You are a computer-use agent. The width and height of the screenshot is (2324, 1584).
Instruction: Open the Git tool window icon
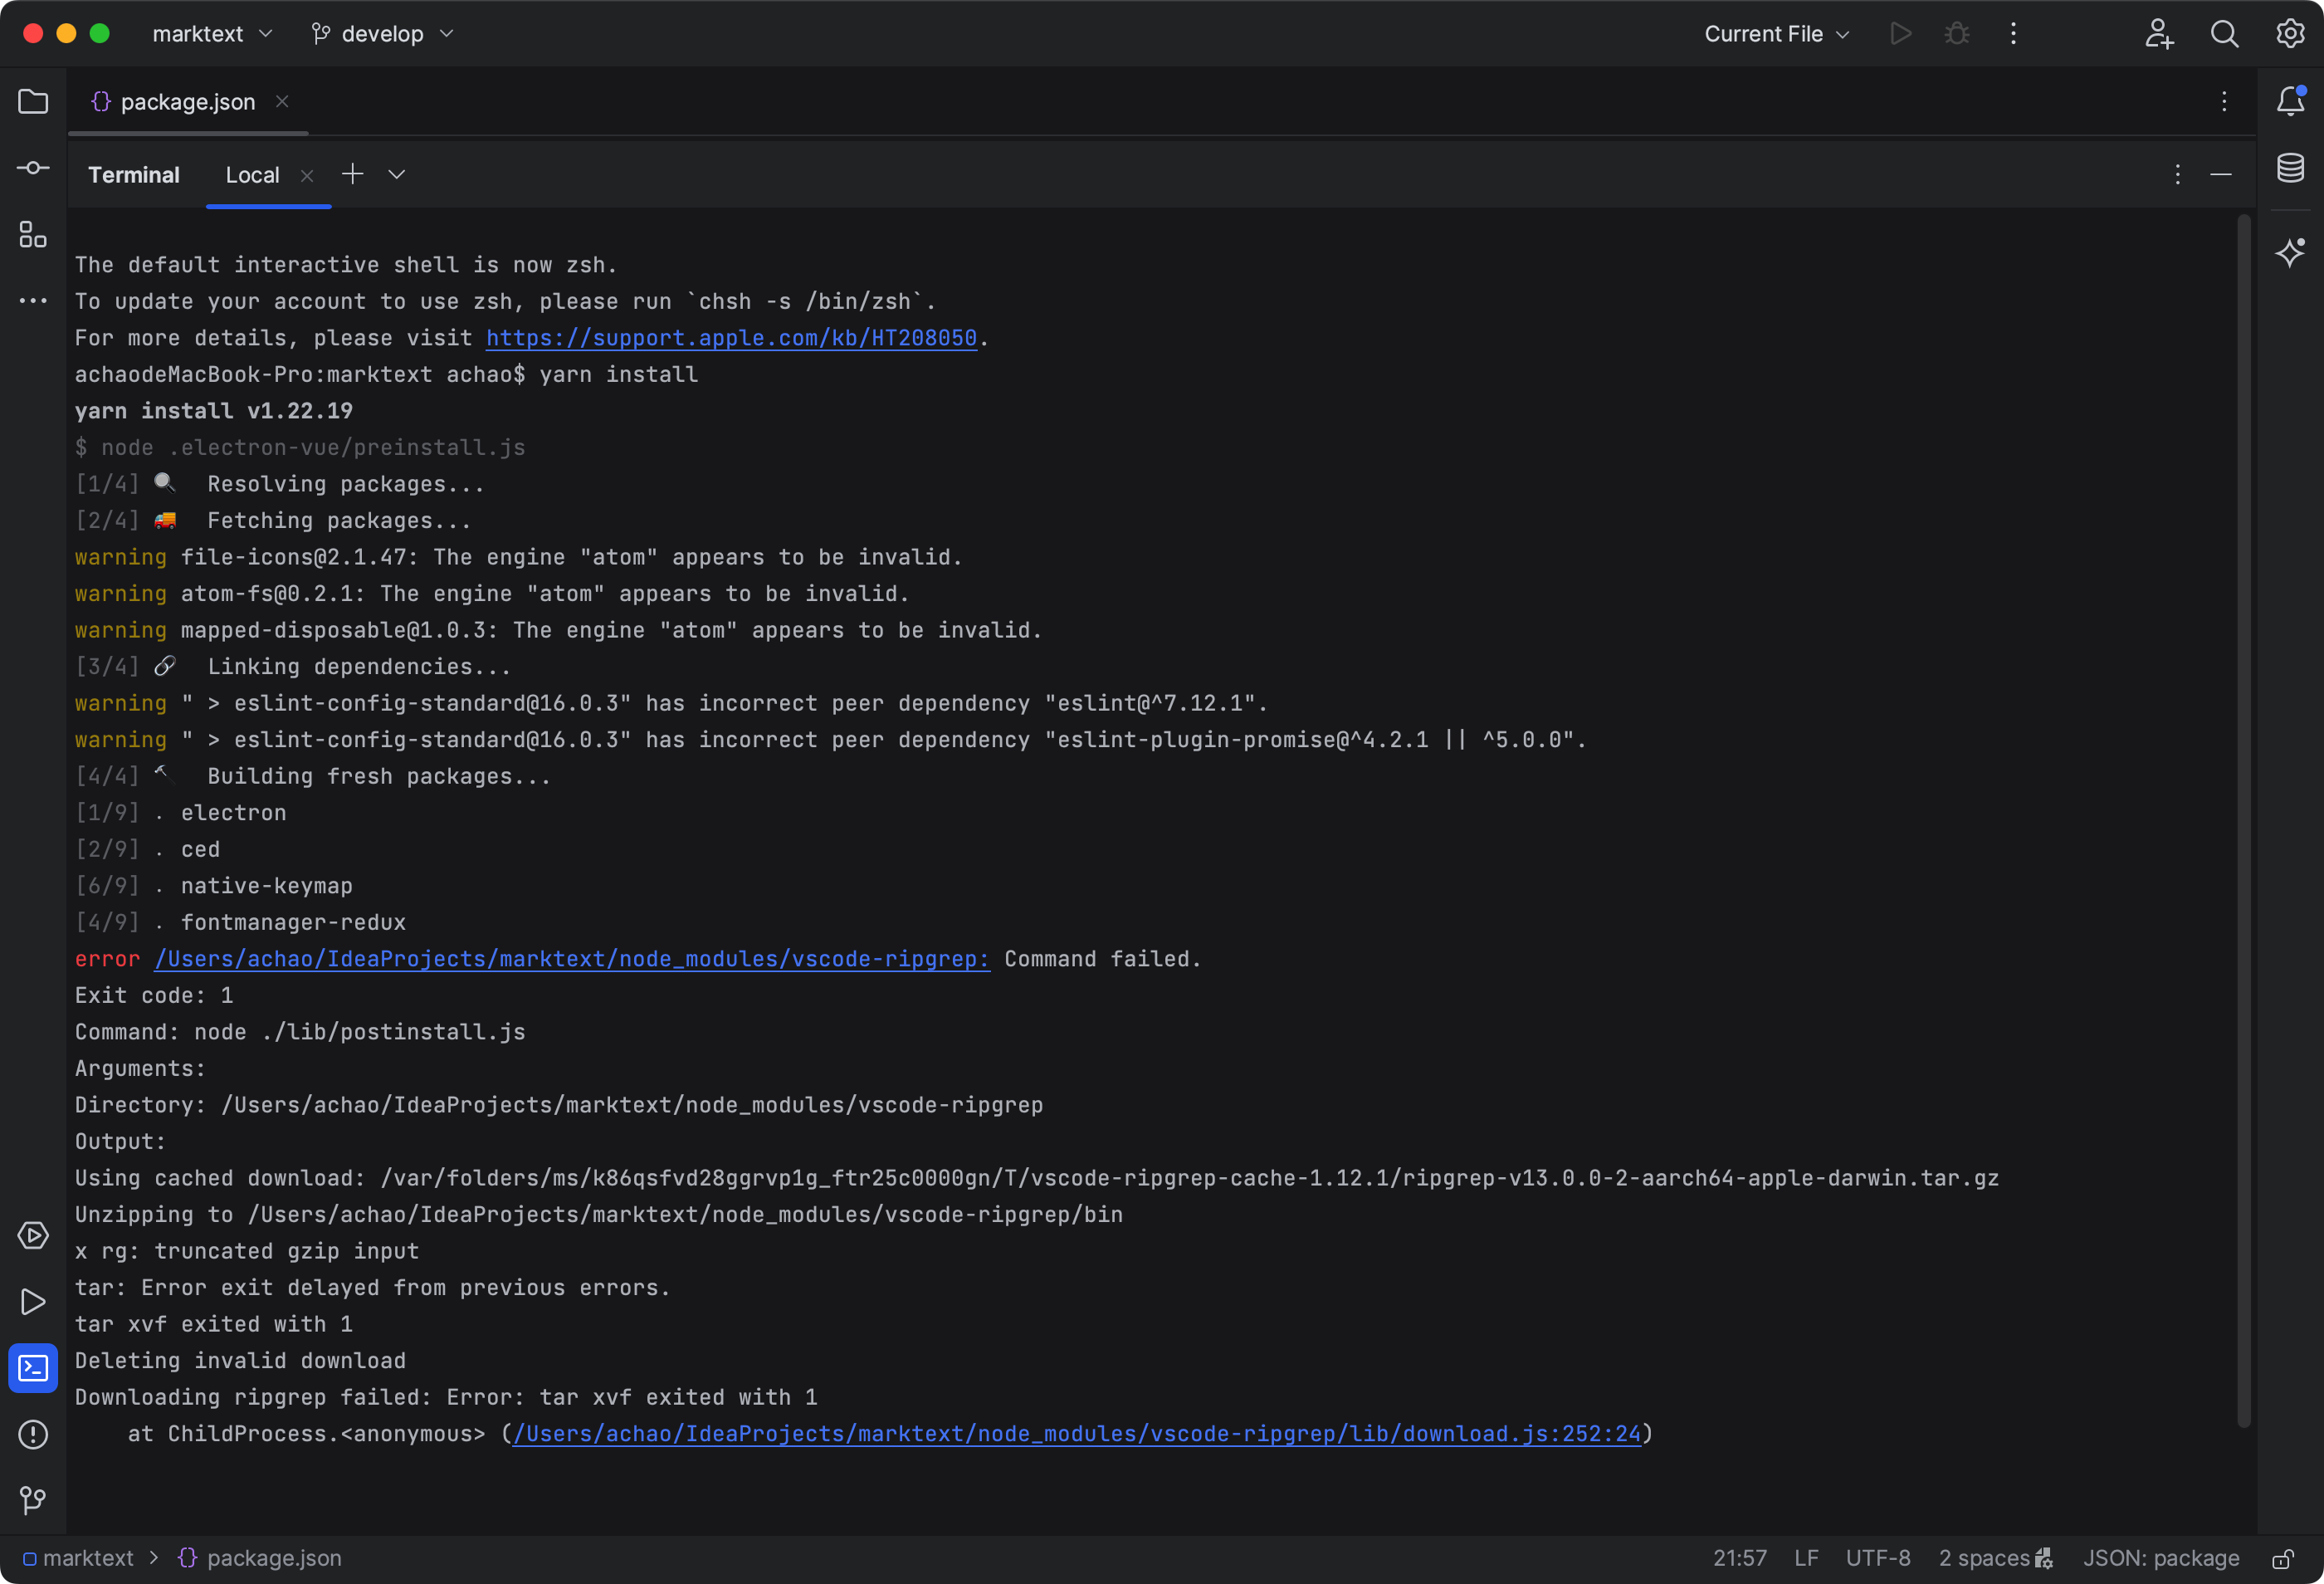33,1500
